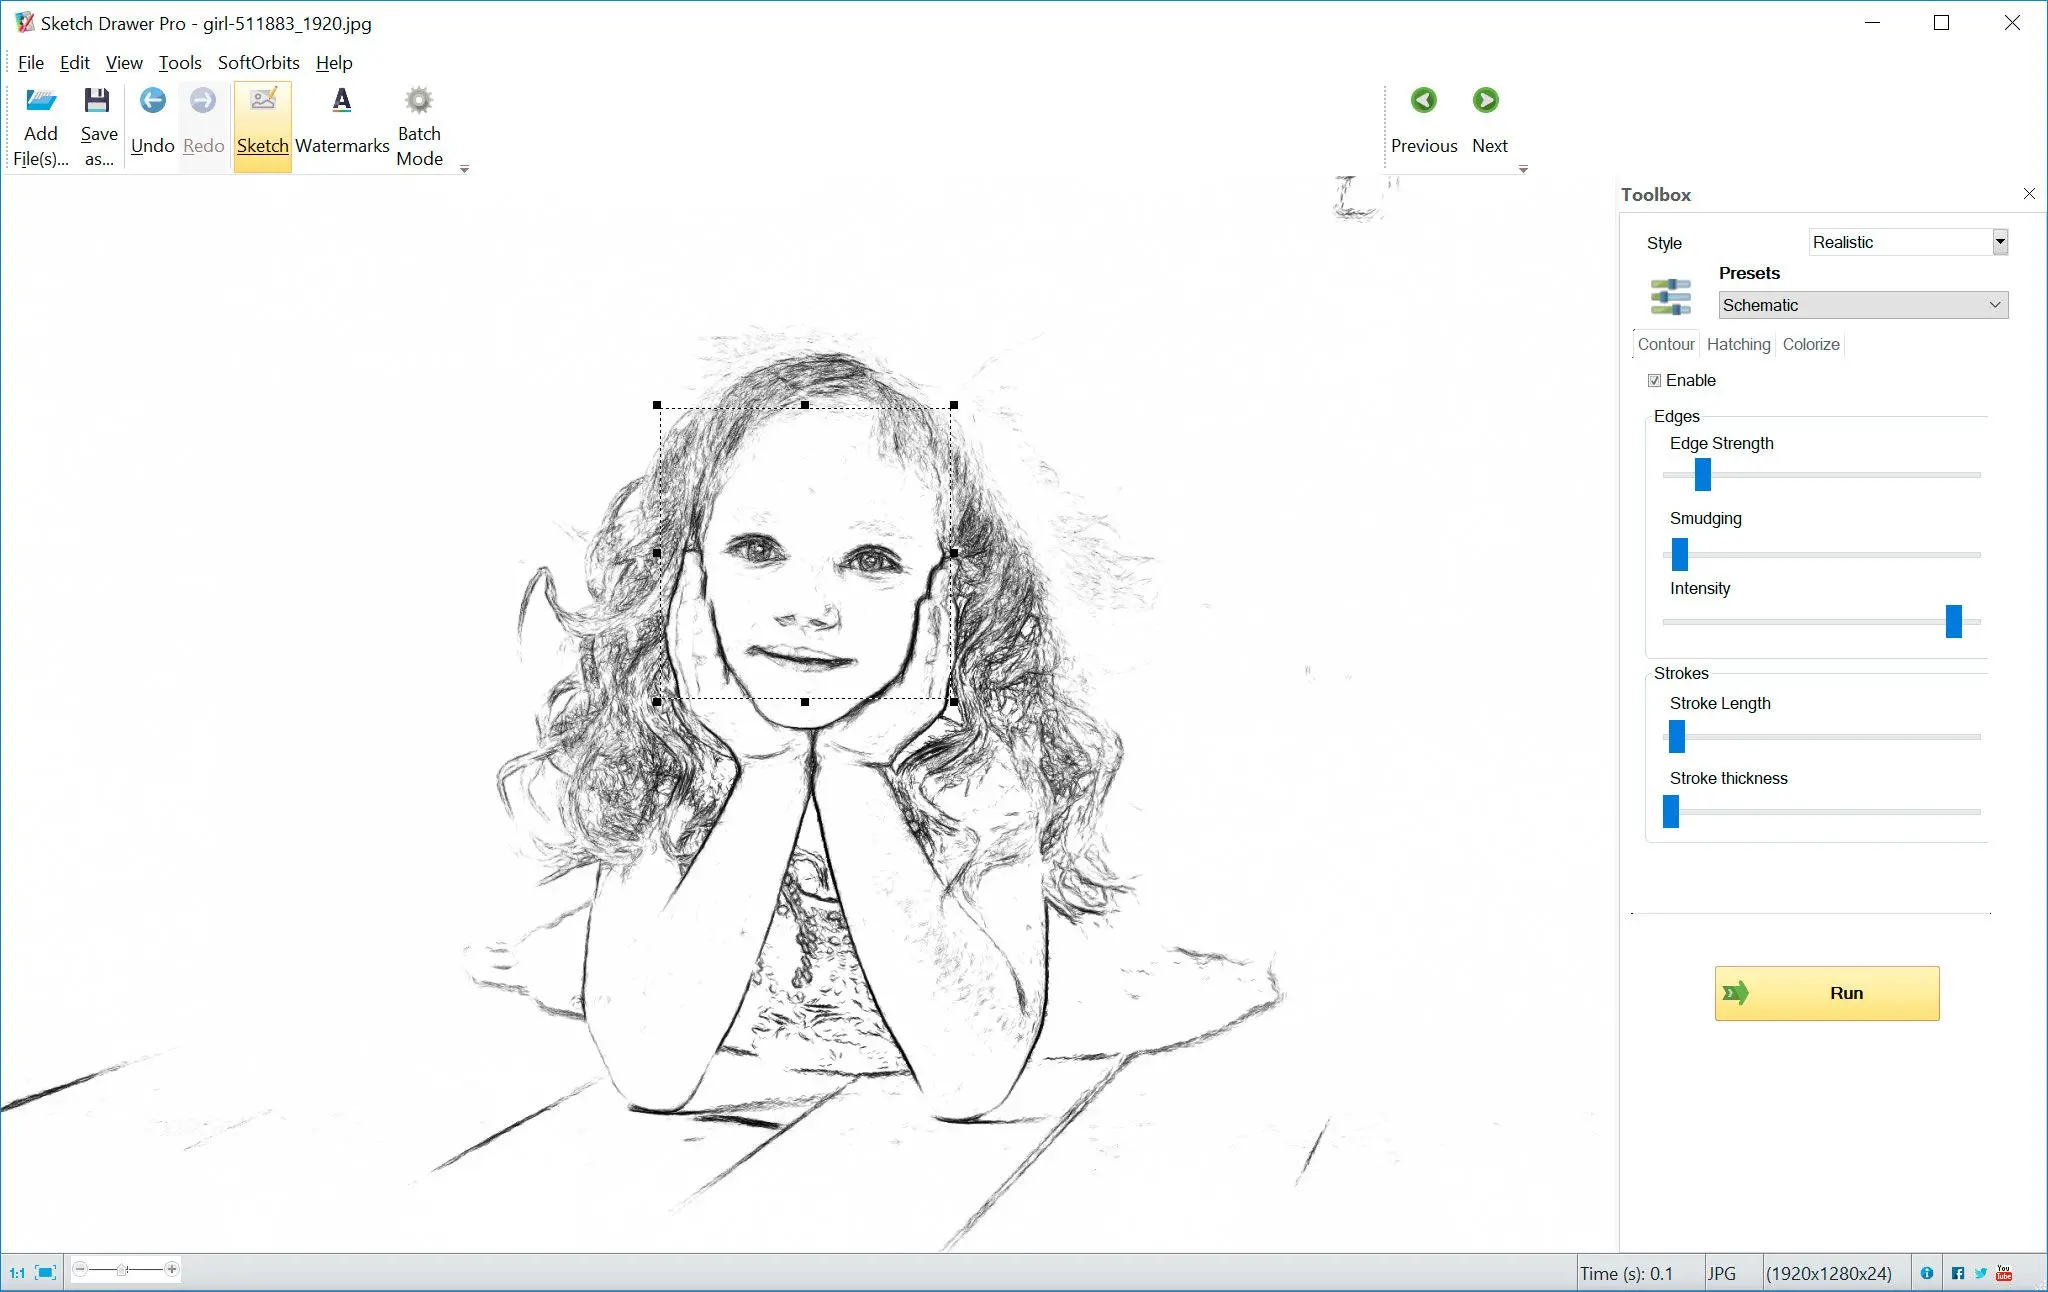The image size is (2048, 1292).
Task: Open the SoftOrbits menu
Action: coord(259,63)
